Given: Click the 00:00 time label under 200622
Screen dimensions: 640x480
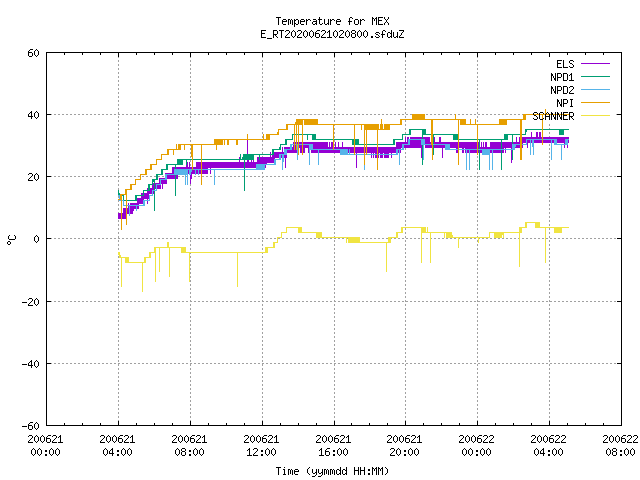Looking at the screenshot, I should [476, 452].
